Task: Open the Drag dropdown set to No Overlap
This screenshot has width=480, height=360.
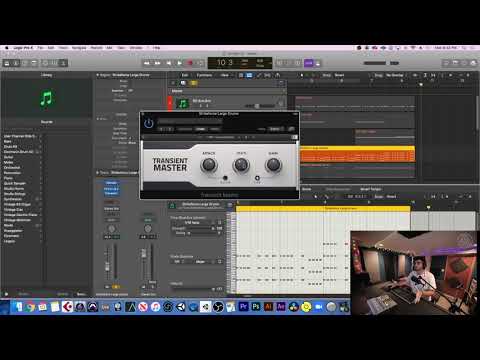Action: click(395, 75)
